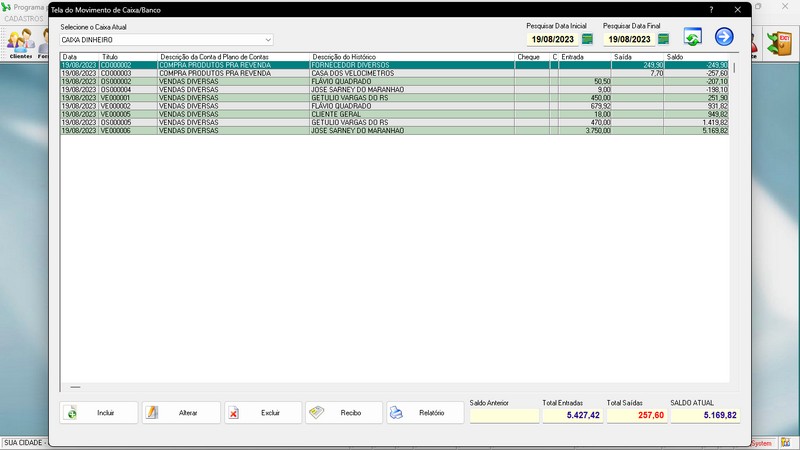Viewport: 800px width, 450px height.
Task: Click the Incluir button
Action: click(x=99, y=413)
